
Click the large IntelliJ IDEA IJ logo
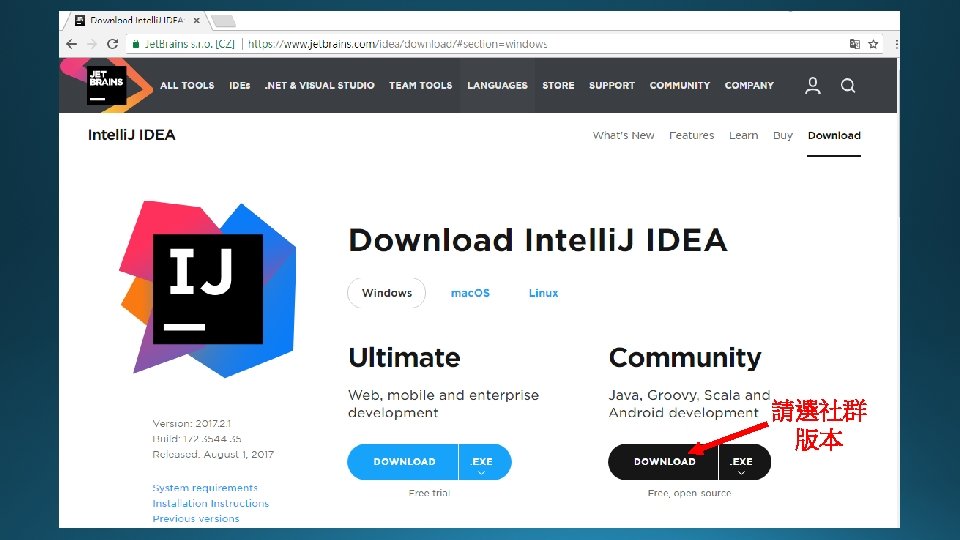click(208, 288)
